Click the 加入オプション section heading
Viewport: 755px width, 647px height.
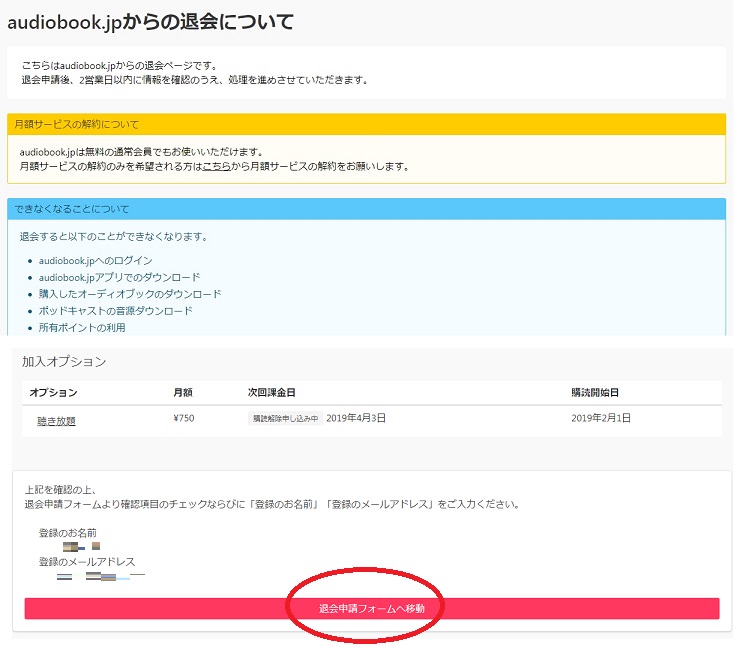tap(64, 362)
